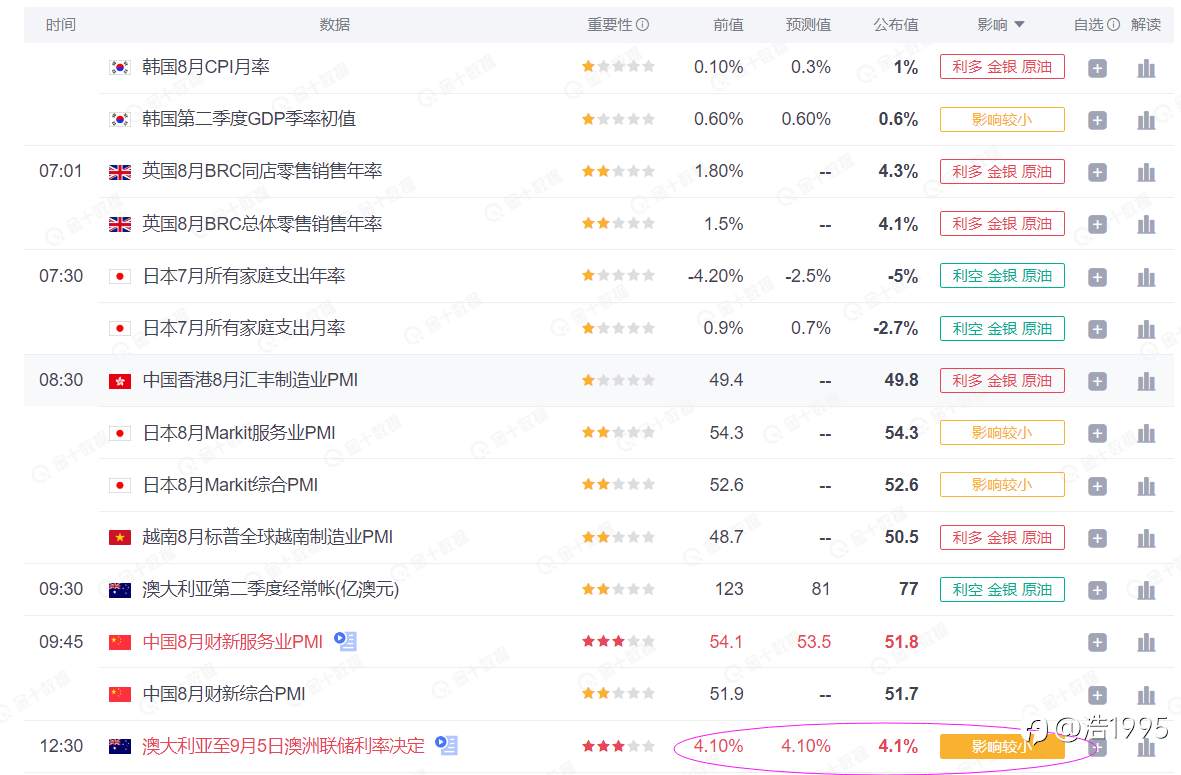Open the 澳大利亚至9月5日澳洲联储利率决定 link
Viewport: 1181px width, 775px height.
(x=283, y=746)
